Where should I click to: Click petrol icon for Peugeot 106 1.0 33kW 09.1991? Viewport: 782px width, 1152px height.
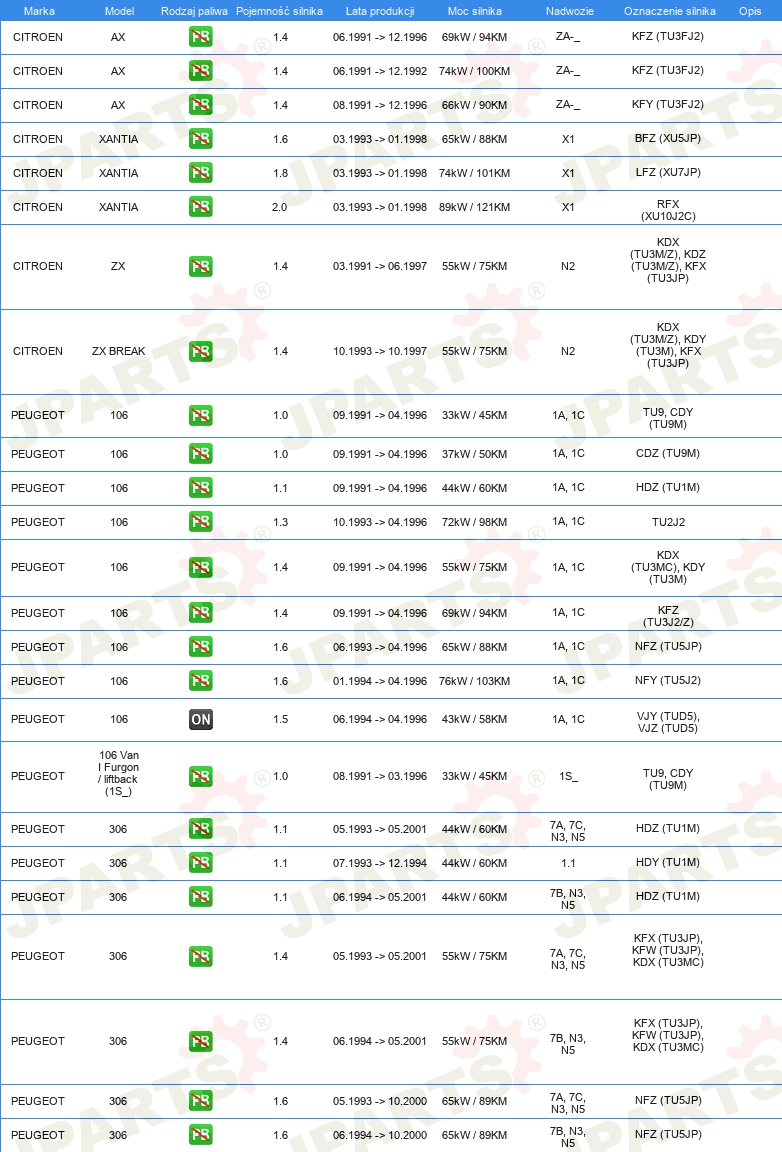[x=201, y=415]
